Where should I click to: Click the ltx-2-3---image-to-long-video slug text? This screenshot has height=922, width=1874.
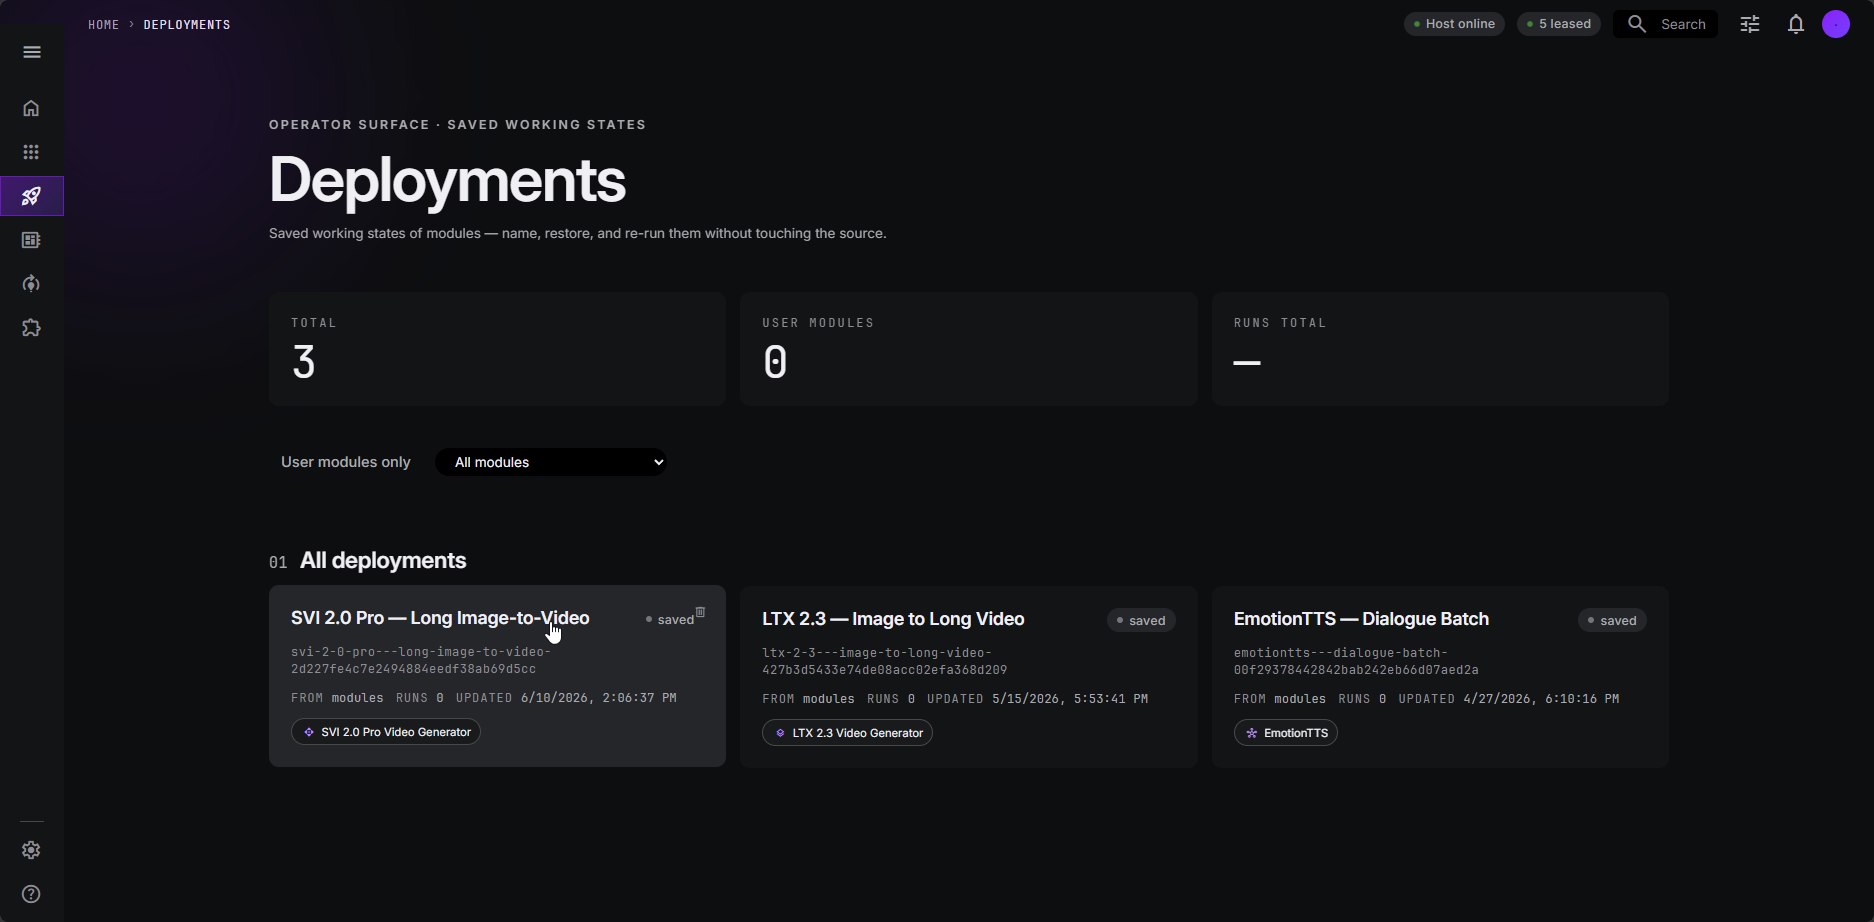pyautogui.click(x=884, y=661)
